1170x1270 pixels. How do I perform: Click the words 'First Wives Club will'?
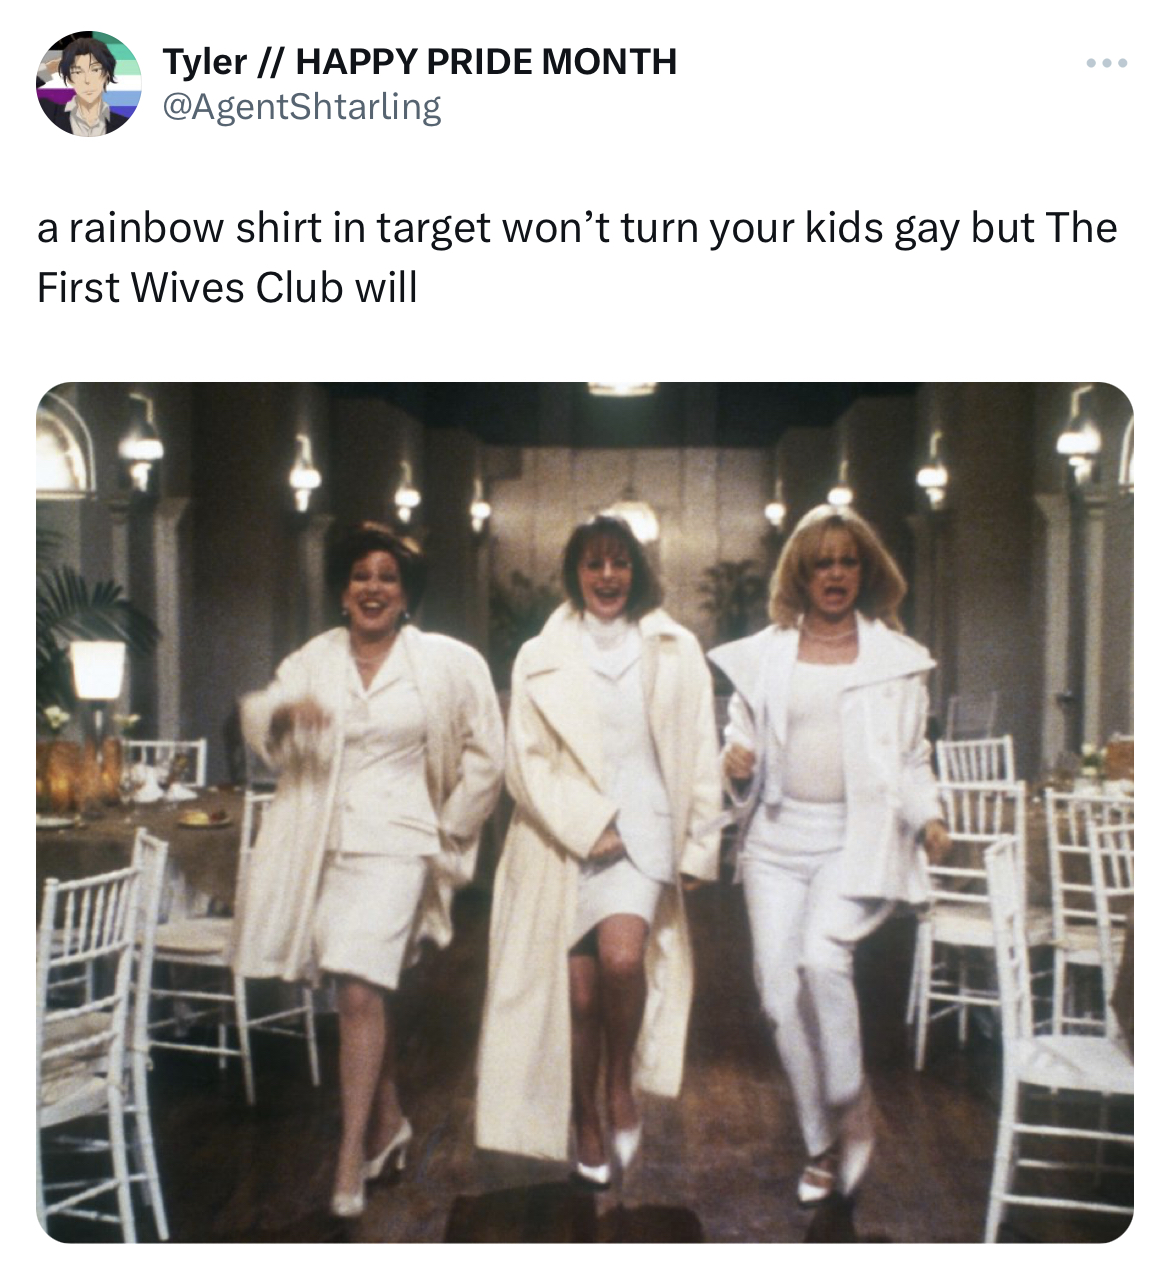227,287
